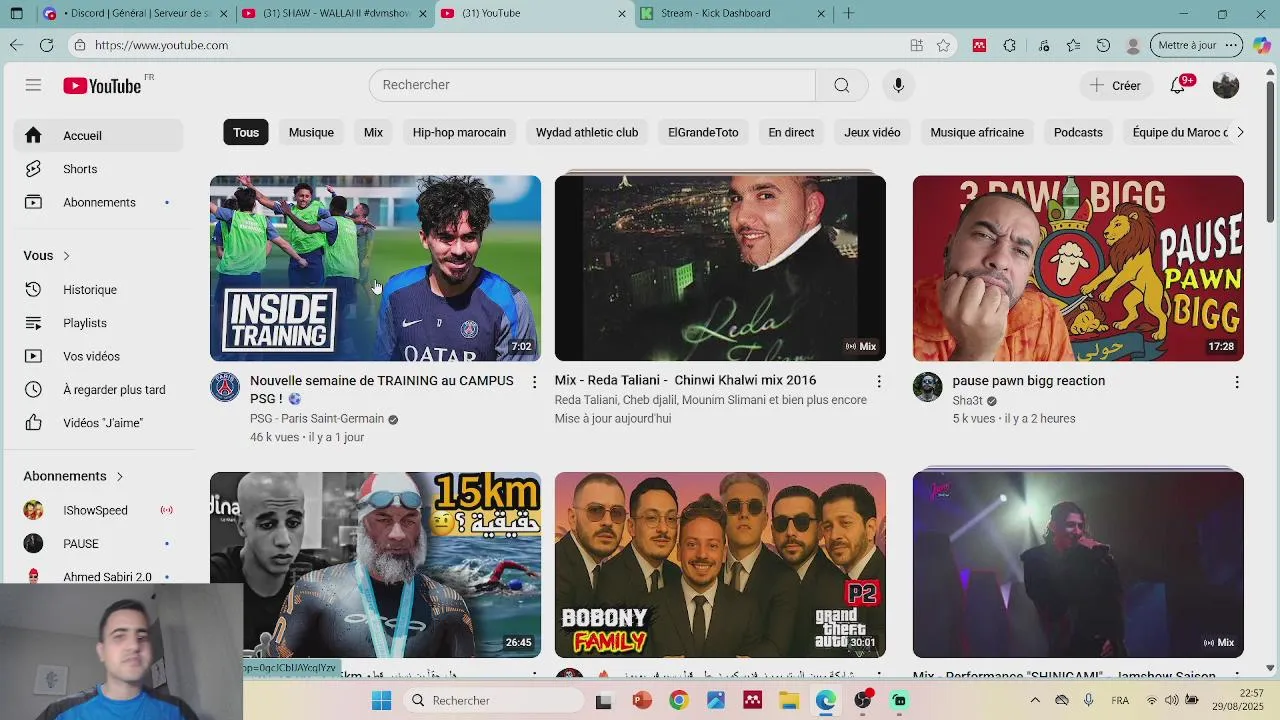Open Shorts from the sidebar

pos(98,169)
